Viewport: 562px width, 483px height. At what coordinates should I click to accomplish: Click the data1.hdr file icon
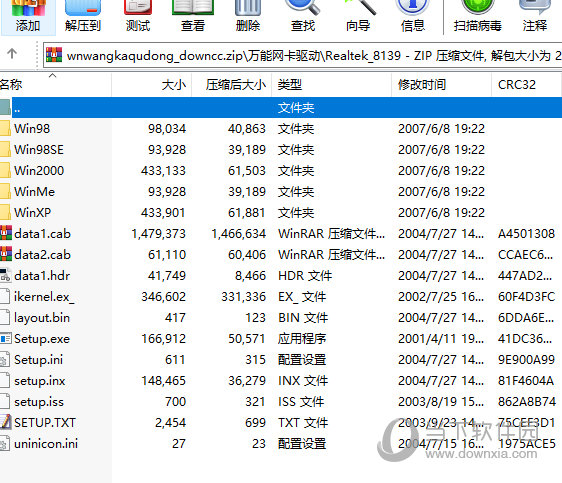click(x=5, y=275)
